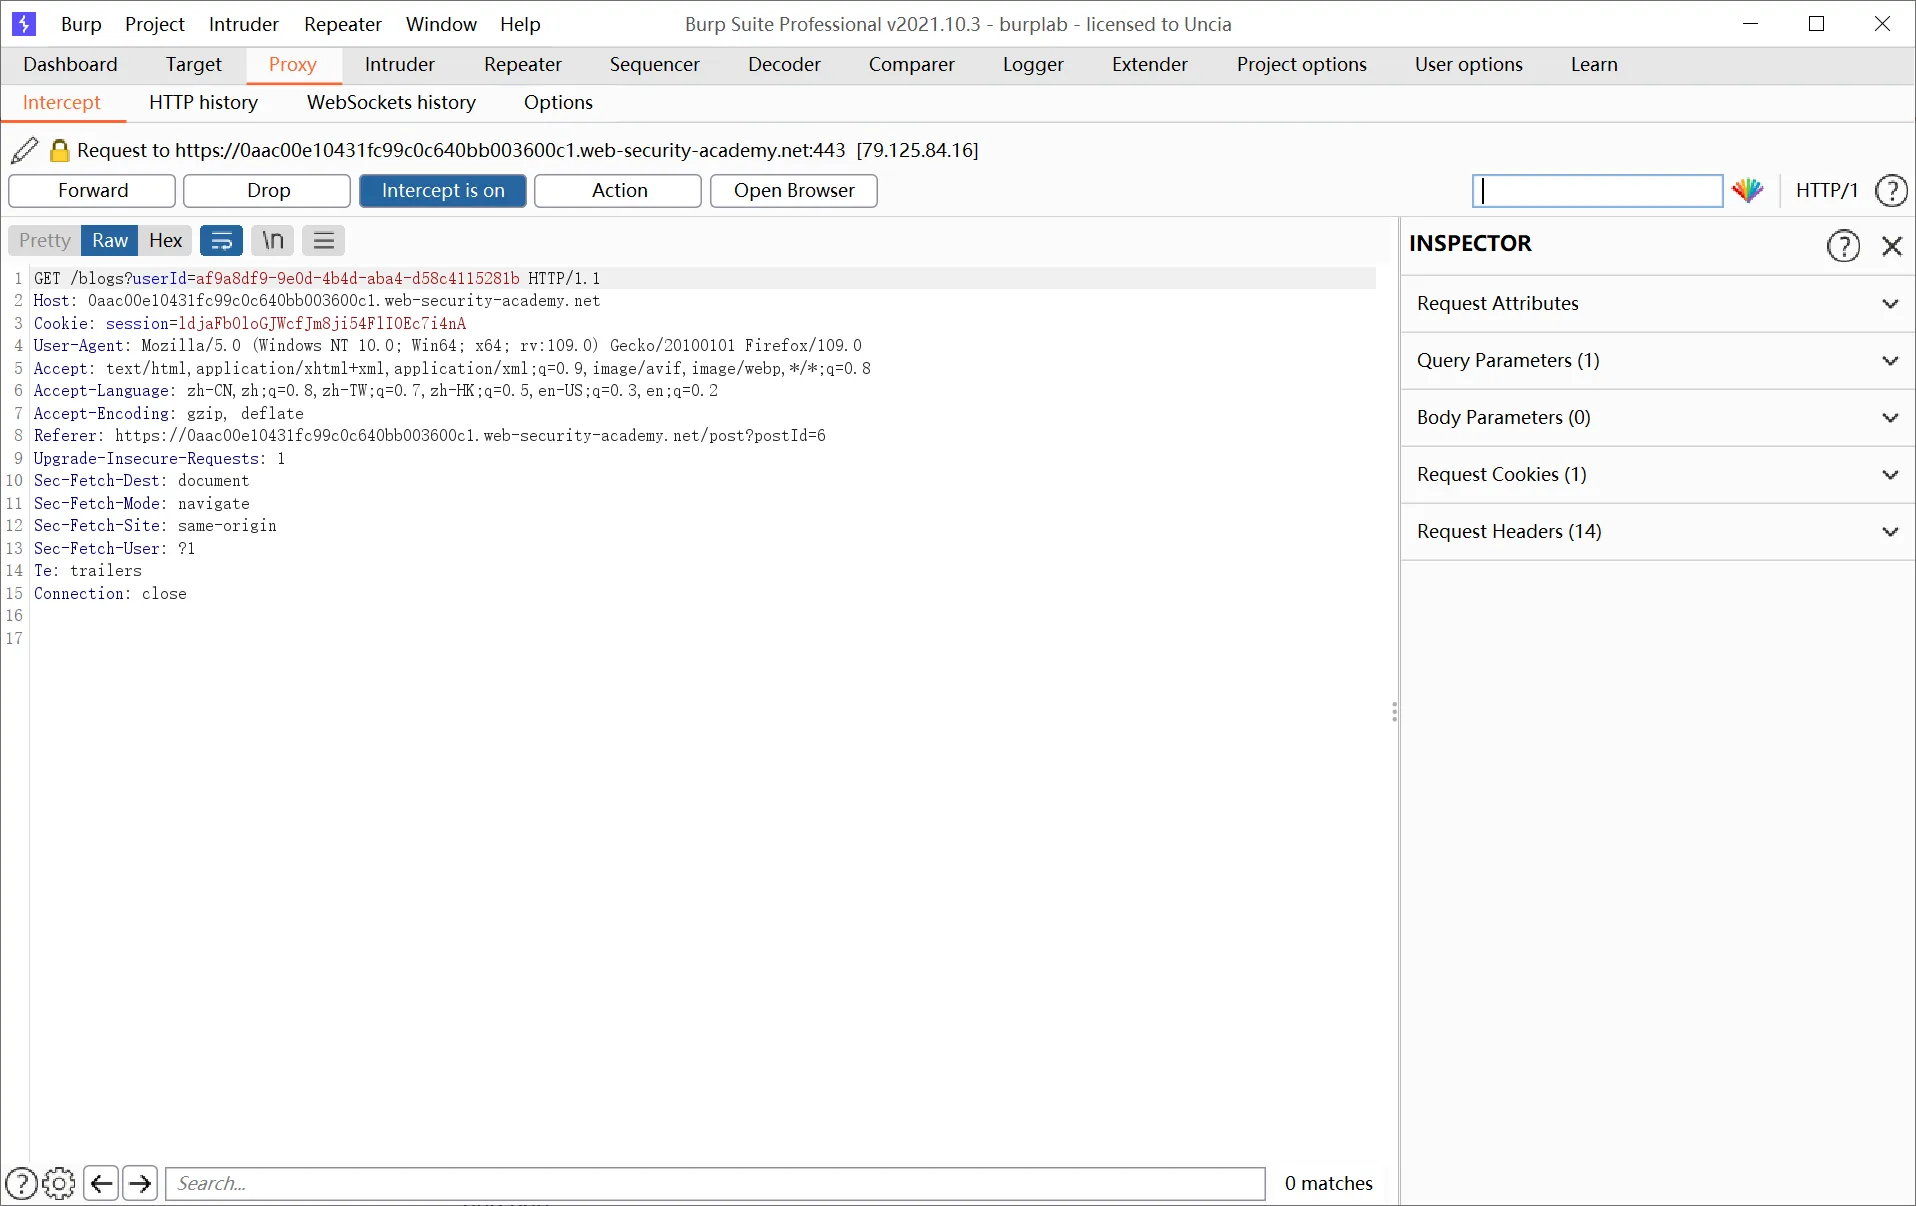Expand Request Cookies (1) section

click(x=1658, y=474)
